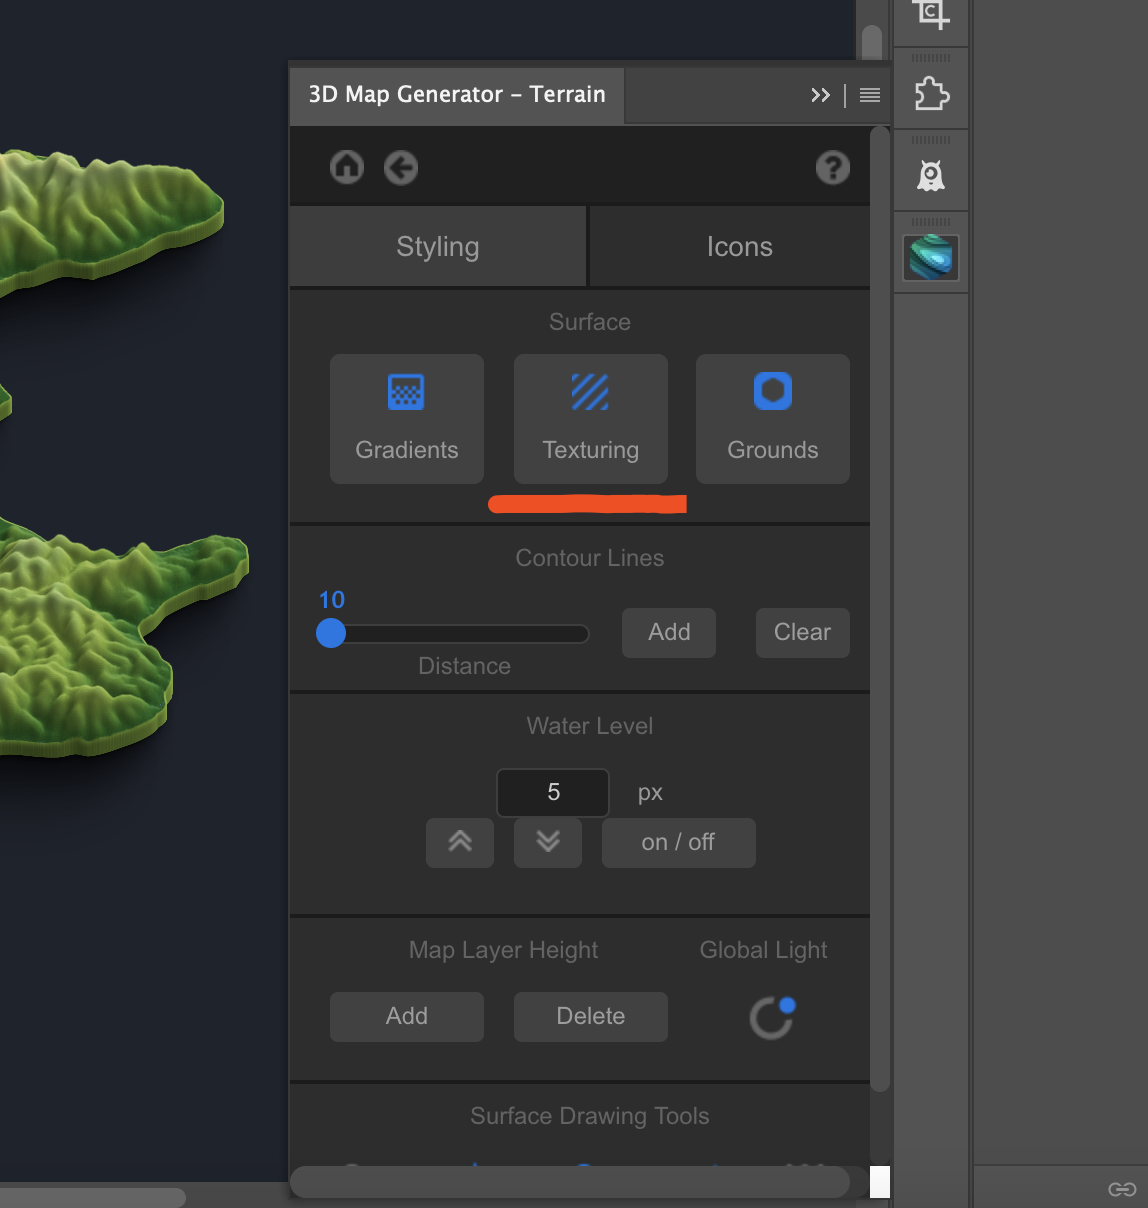Lower water level with down chevrons
The height and width of the screenshot is (1208, 1148).
pos(548,842)
